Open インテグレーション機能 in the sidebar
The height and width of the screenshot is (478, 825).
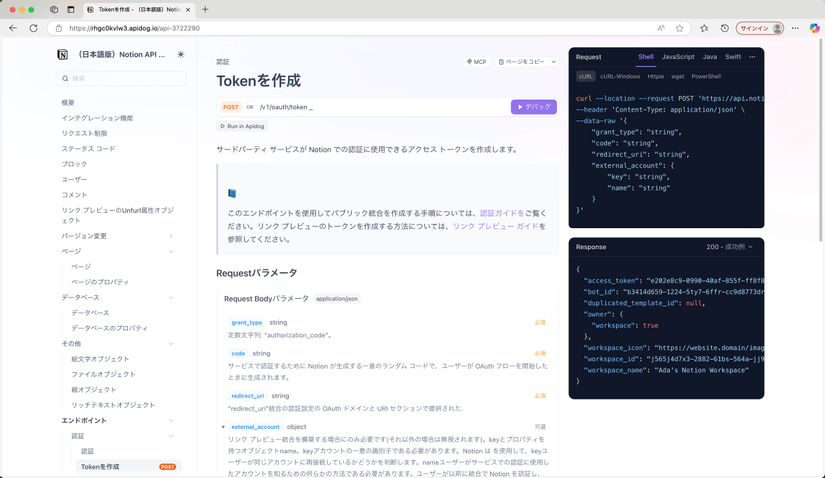click(97, 118)
